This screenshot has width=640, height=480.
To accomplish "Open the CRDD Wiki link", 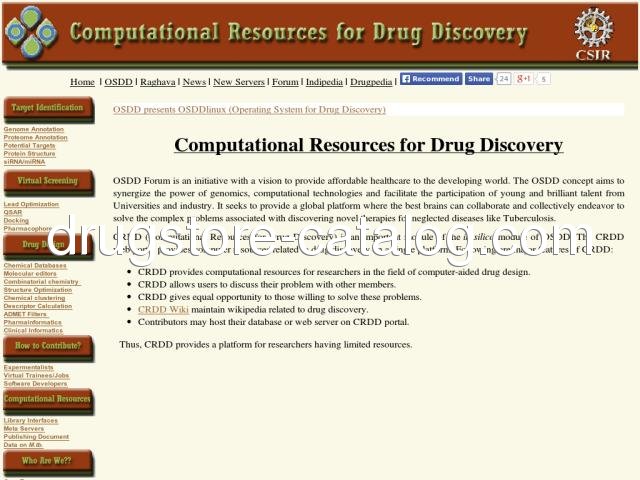I will 163,309.
